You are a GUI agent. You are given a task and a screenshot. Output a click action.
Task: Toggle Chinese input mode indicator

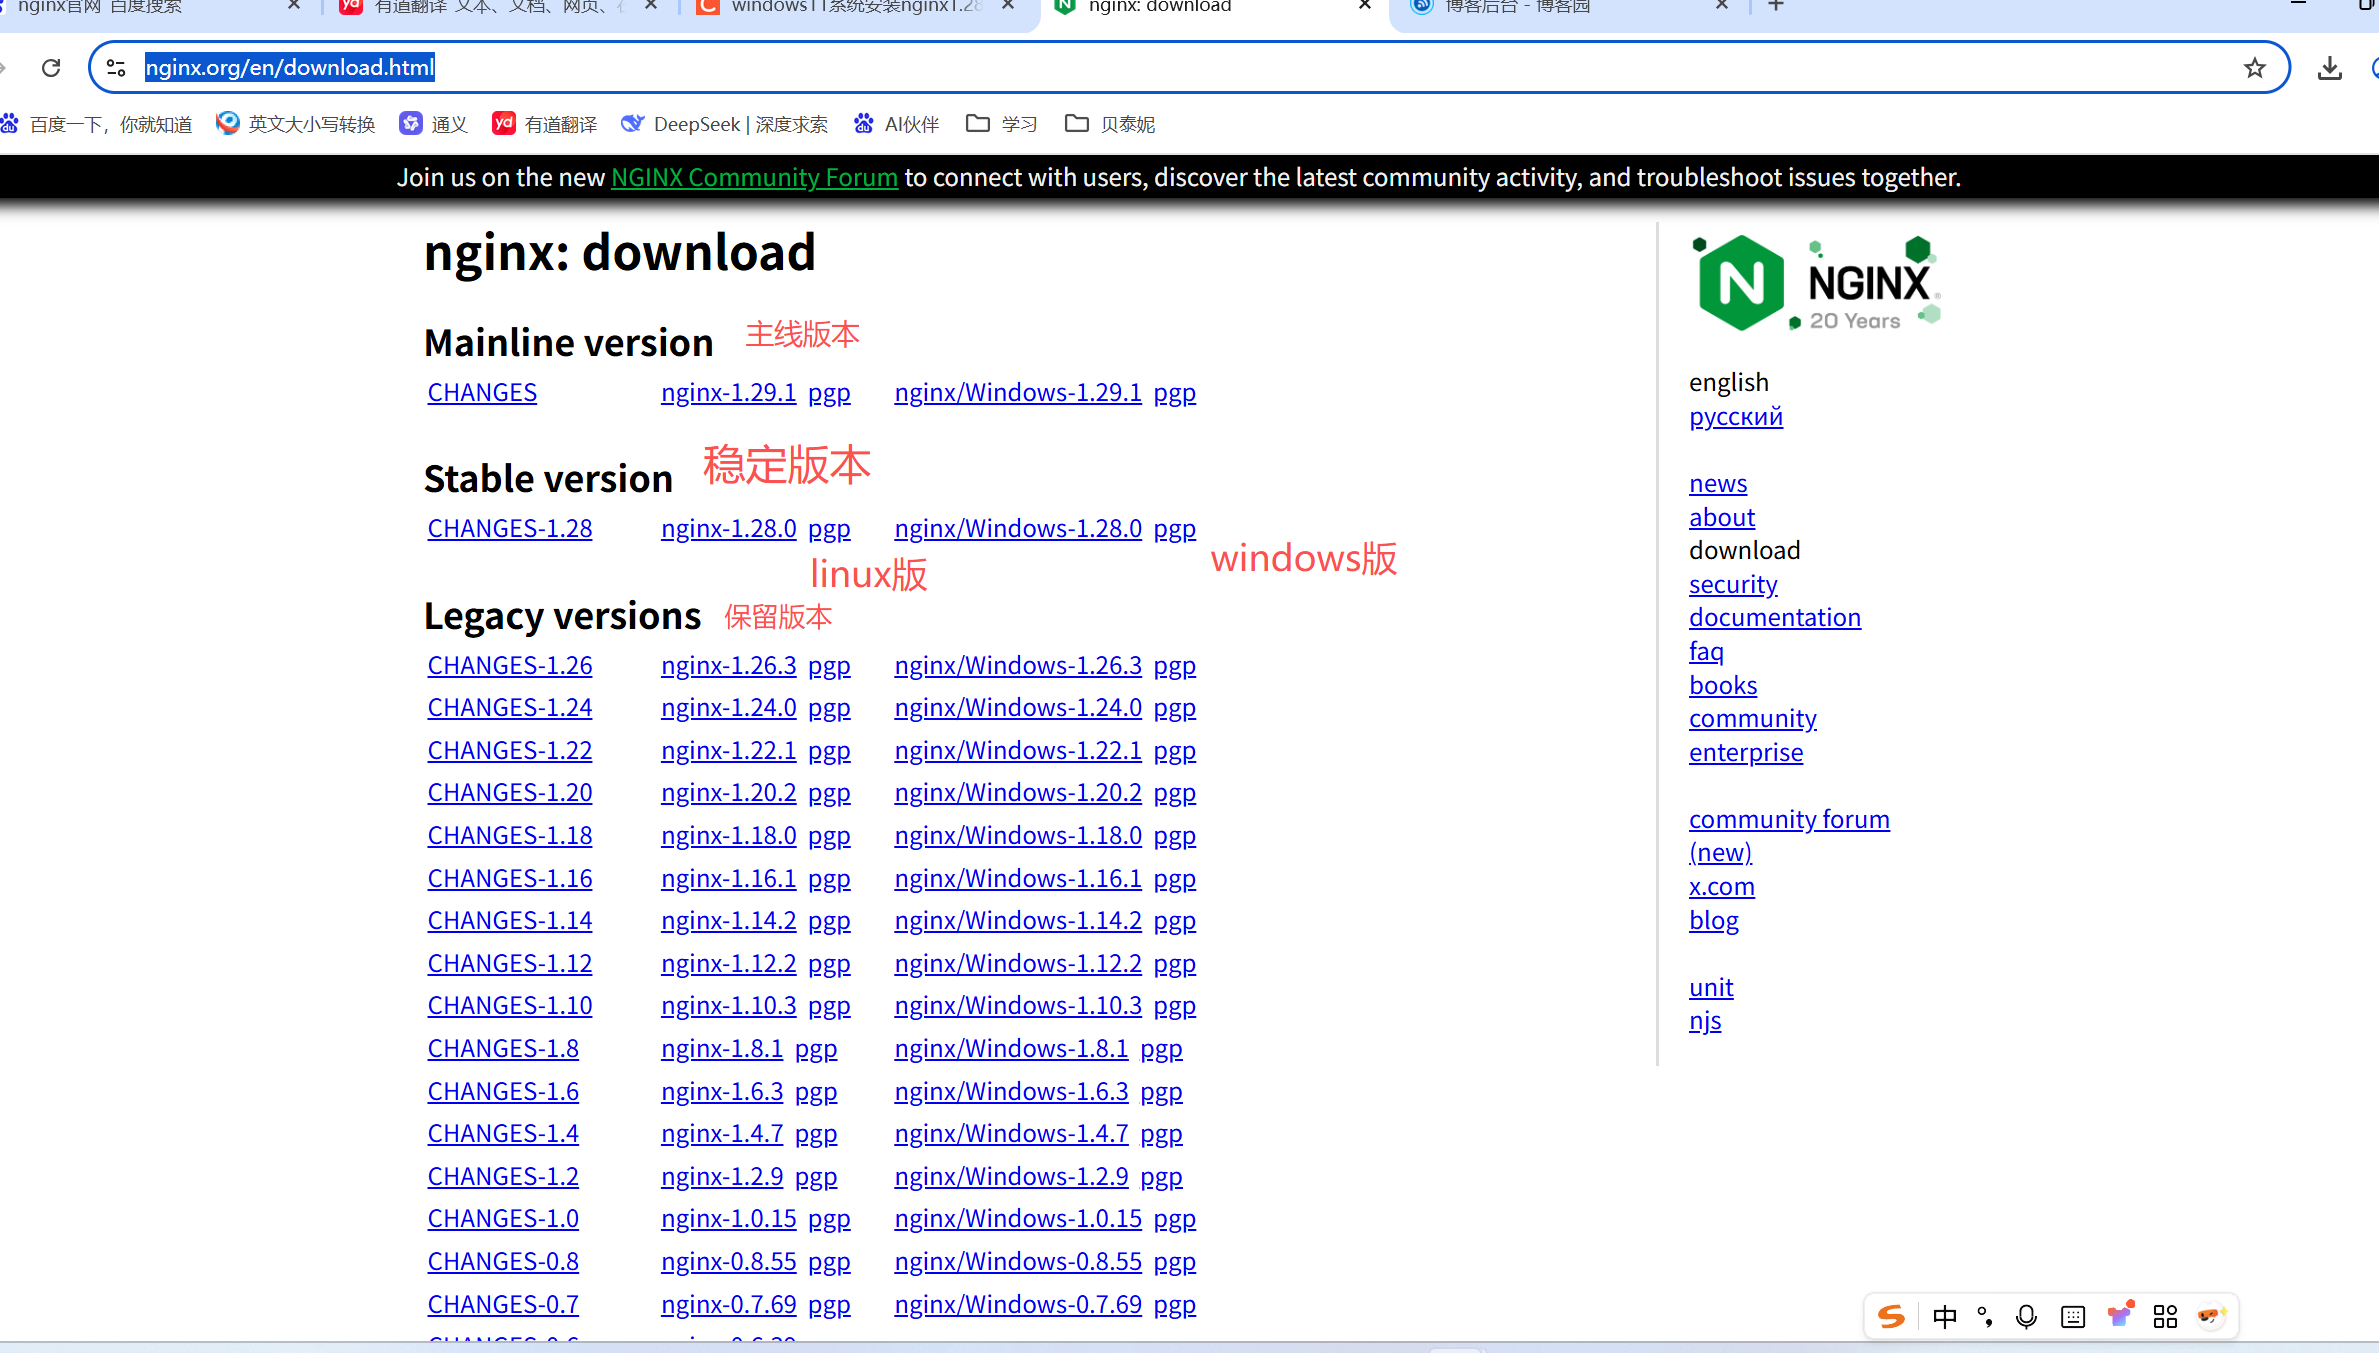1944,1316
